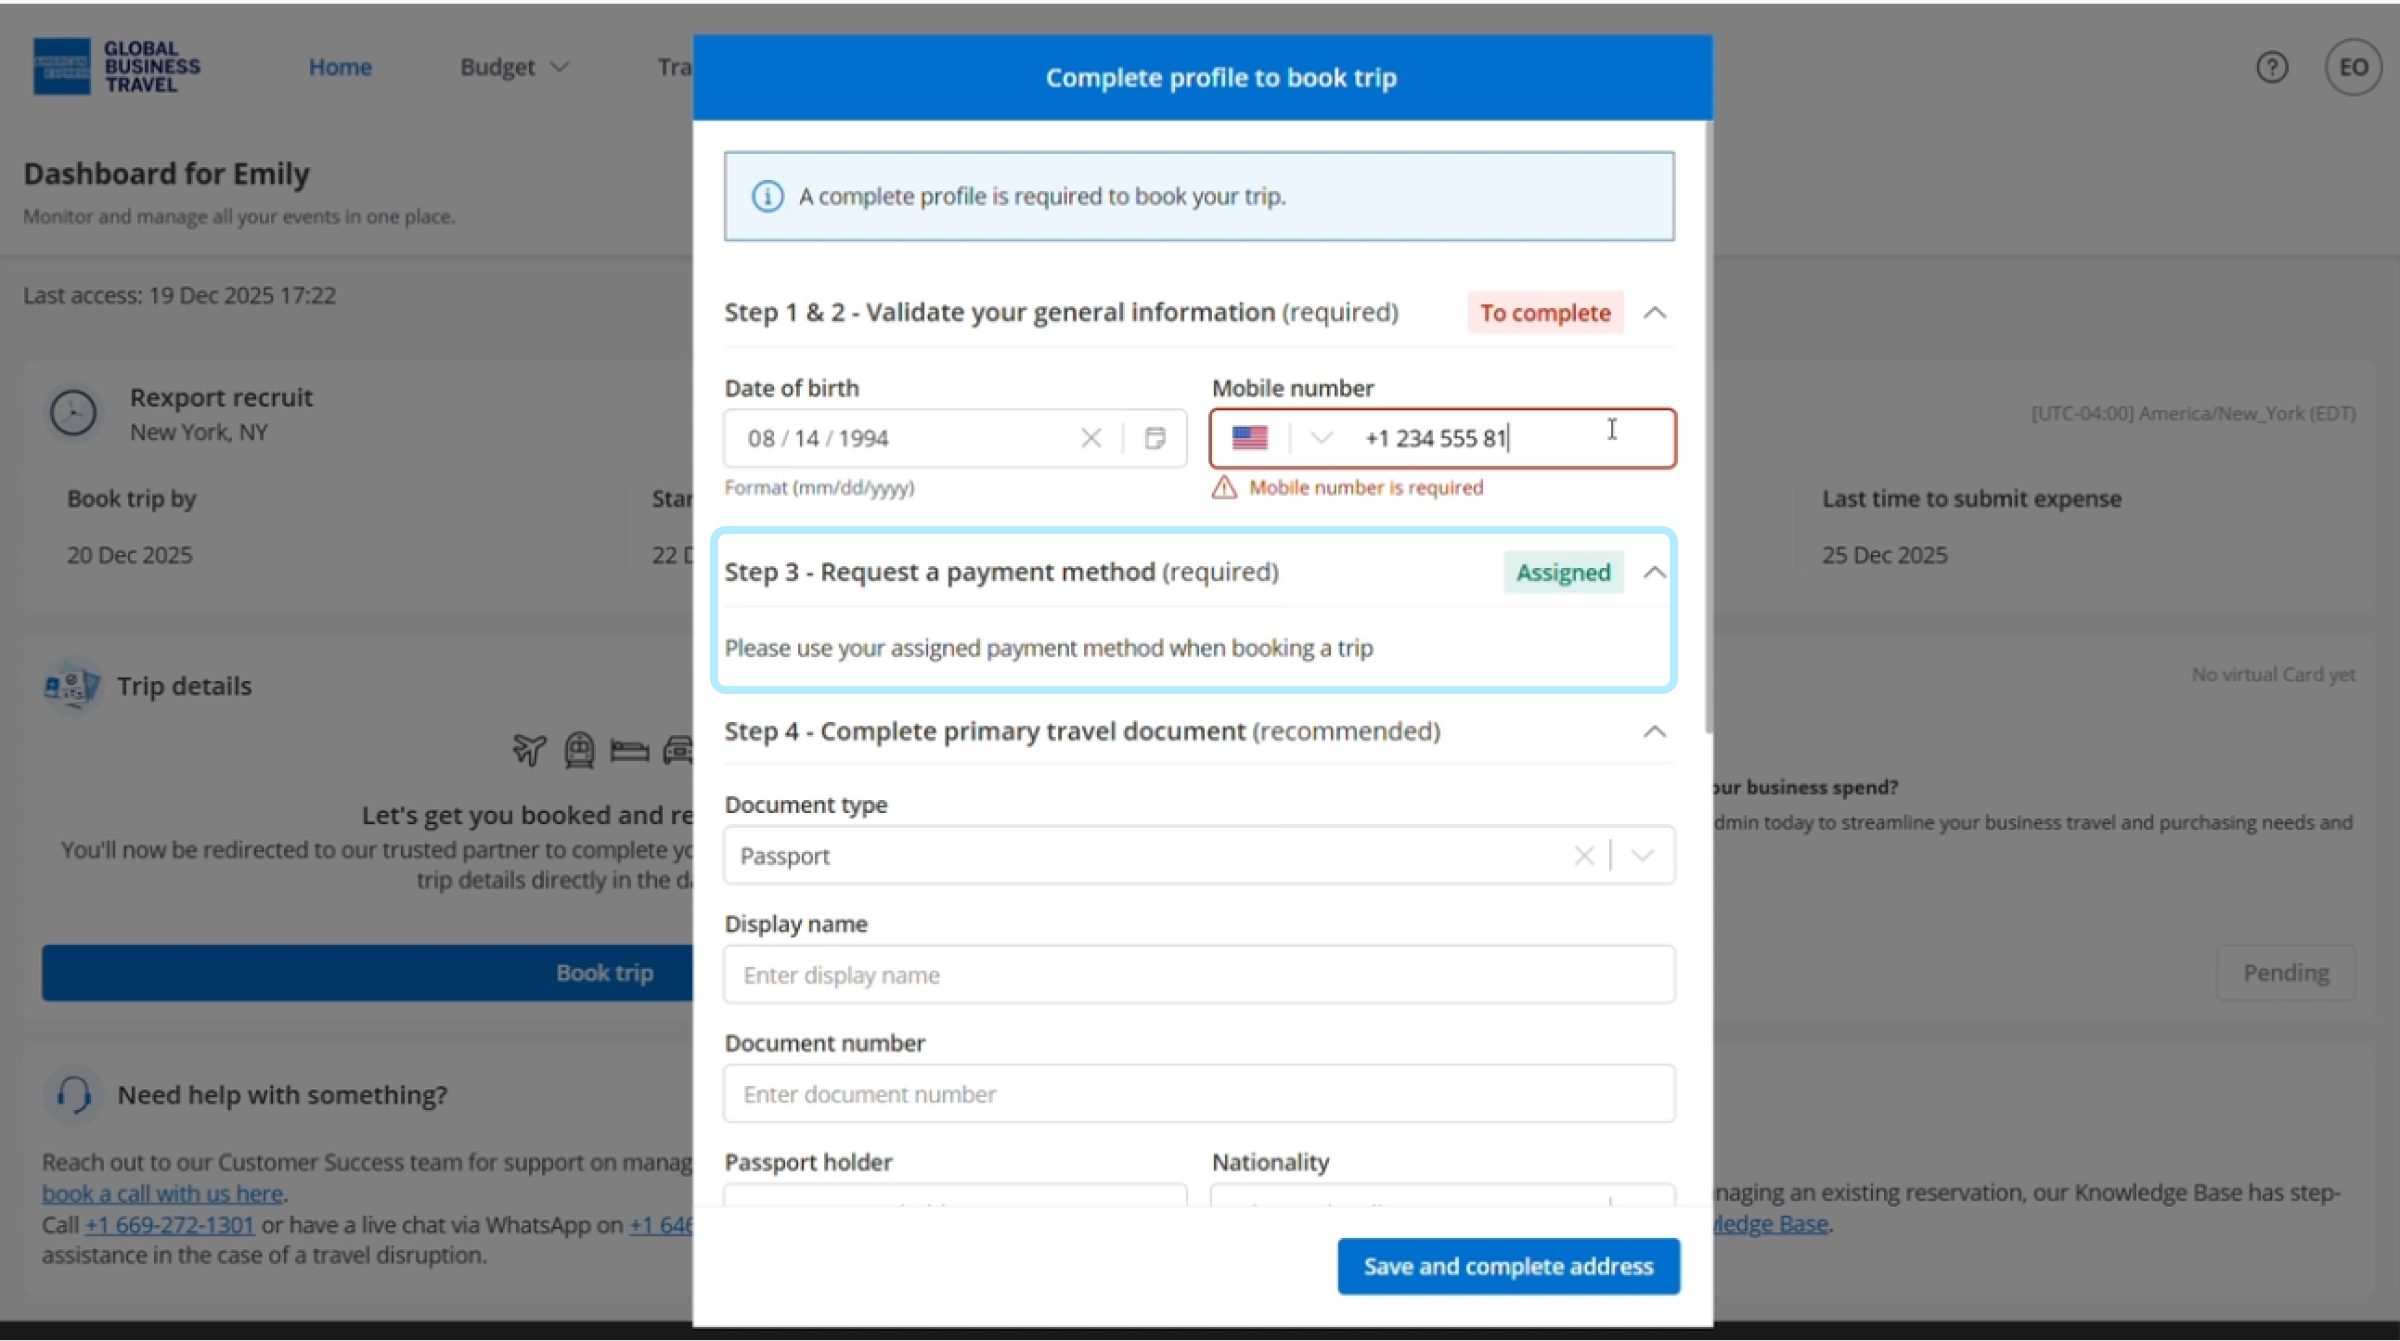
Task: Collapse Step 3 payment method section
Action: coord(1654,572)
